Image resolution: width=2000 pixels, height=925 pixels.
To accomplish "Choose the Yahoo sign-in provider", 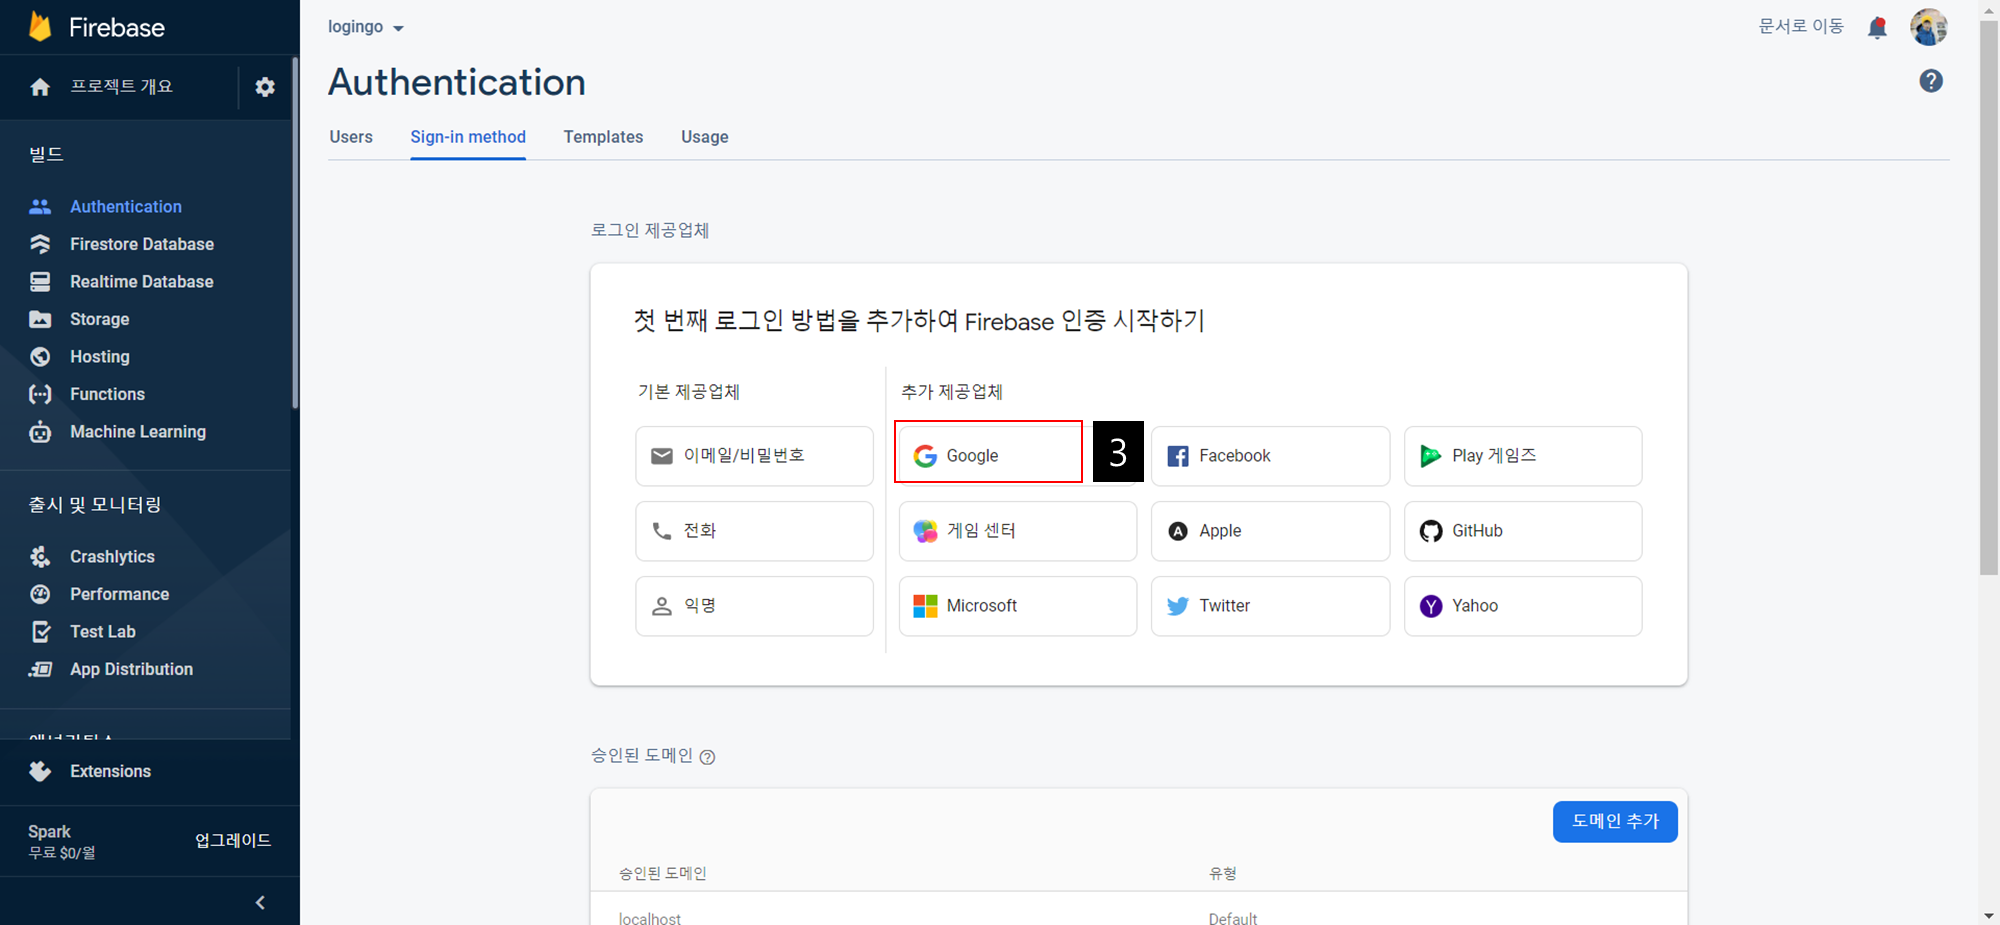I will pyautogui.click(x=1523, y=606).
